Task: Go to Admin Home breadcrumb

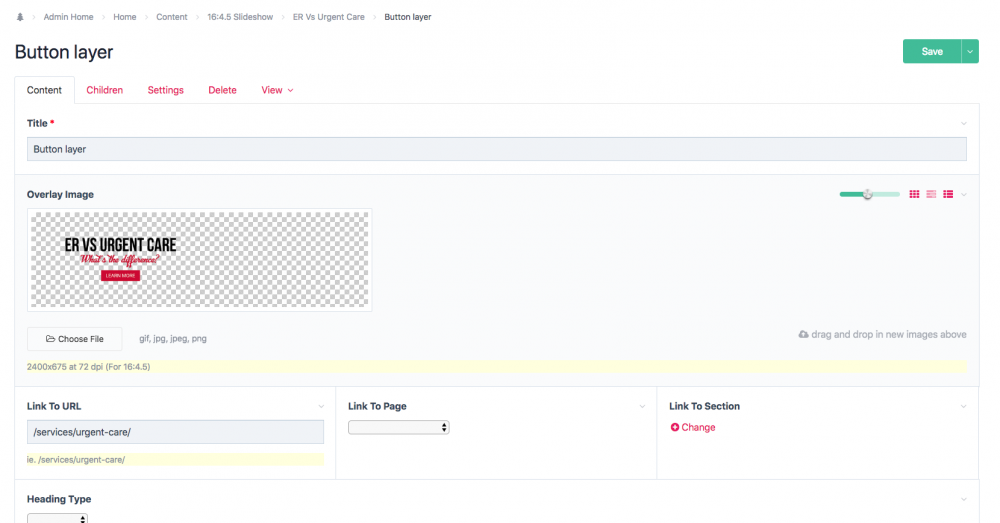Action: (x=68, y=17)
